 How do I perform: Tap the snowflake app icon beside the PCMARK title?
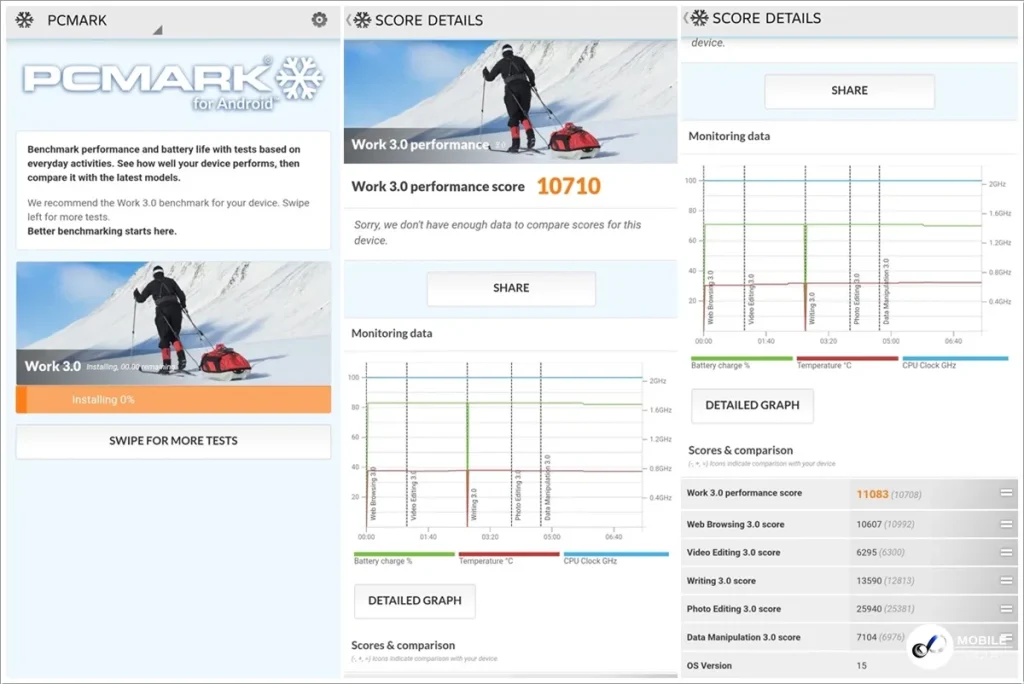(x=25, y=20)
